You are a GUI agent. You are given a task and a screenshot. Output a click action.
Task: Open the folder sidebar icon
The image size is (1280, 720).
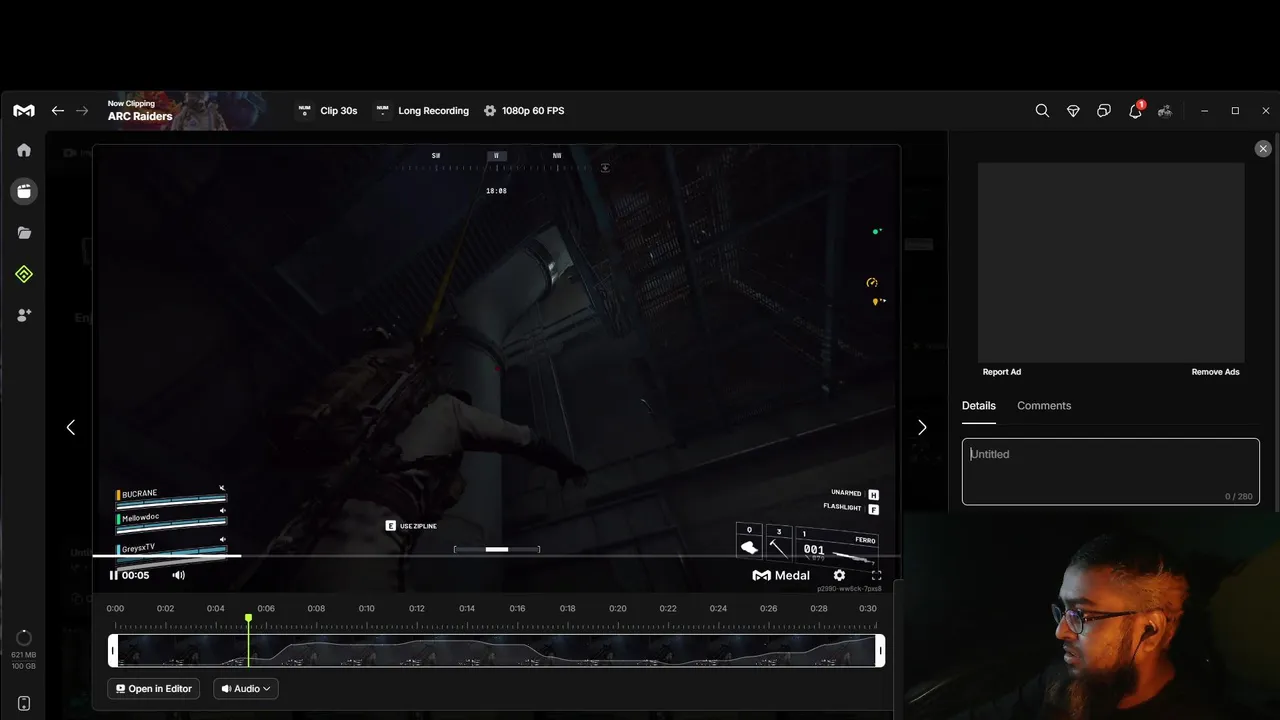pyautogui.click(x=24, y=233)
